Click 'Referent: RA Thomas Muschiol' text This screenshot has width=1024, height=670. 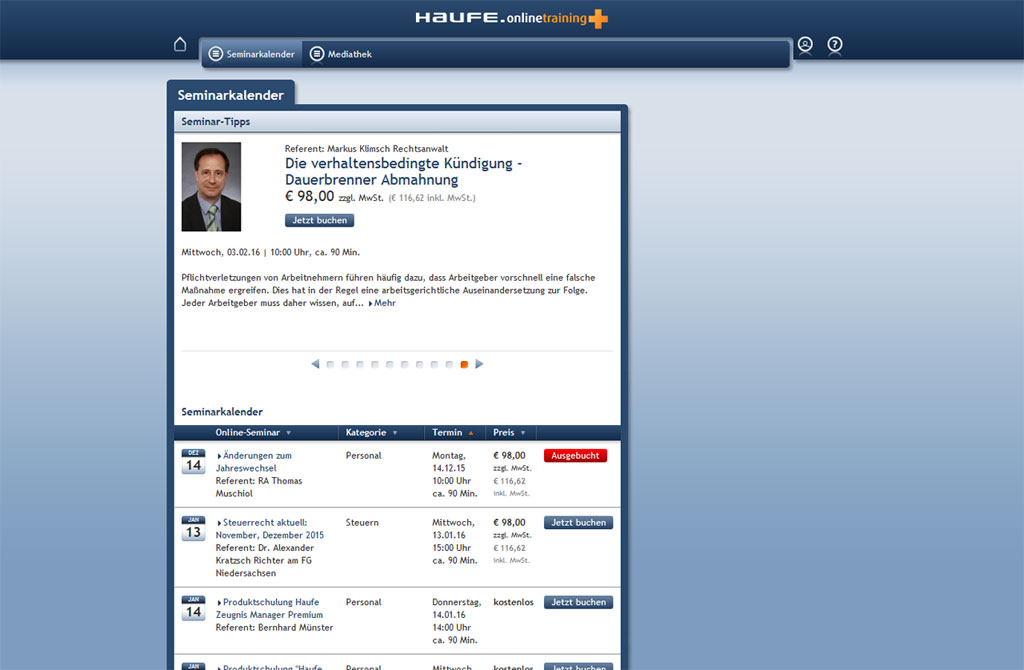tap(259, 487)
